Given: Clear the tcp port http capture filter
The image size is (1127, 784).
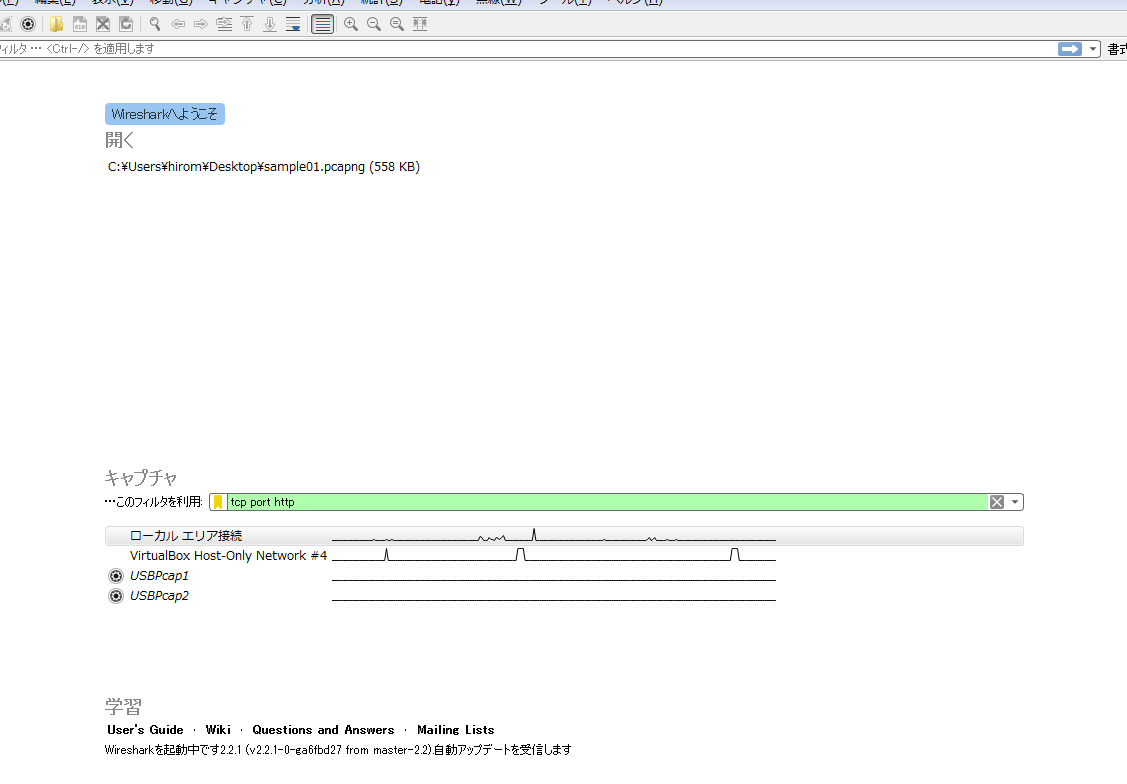Looking at the screenshot, I should [996, 502].
